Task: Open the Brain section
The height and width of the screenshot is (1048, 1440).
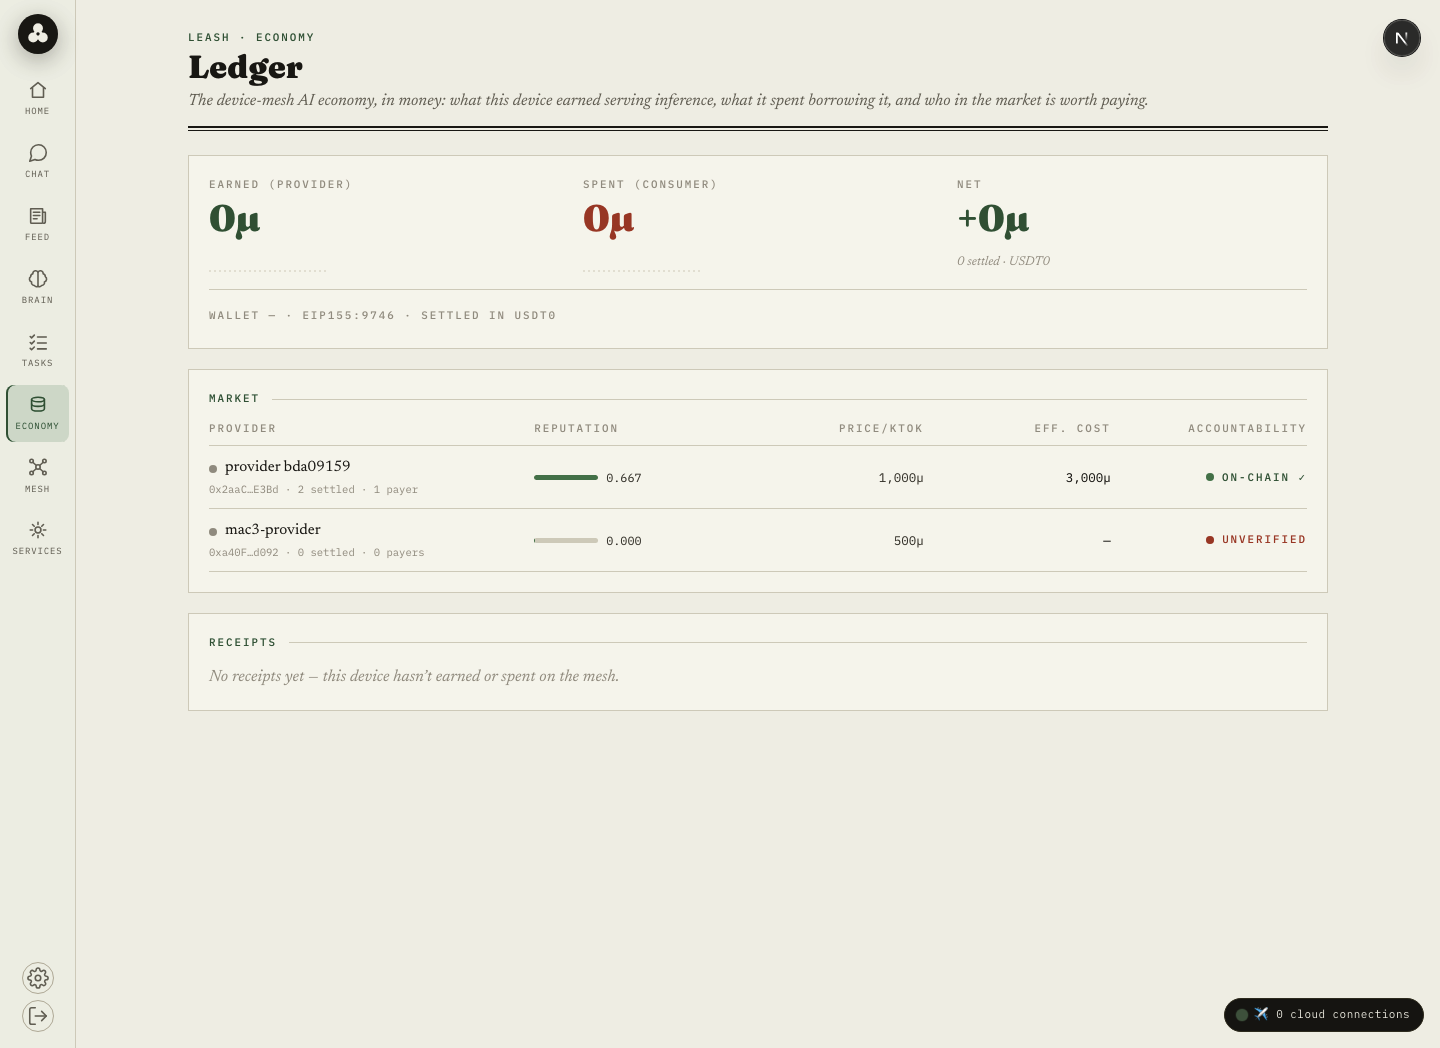Action: click(x=37, y=287)
